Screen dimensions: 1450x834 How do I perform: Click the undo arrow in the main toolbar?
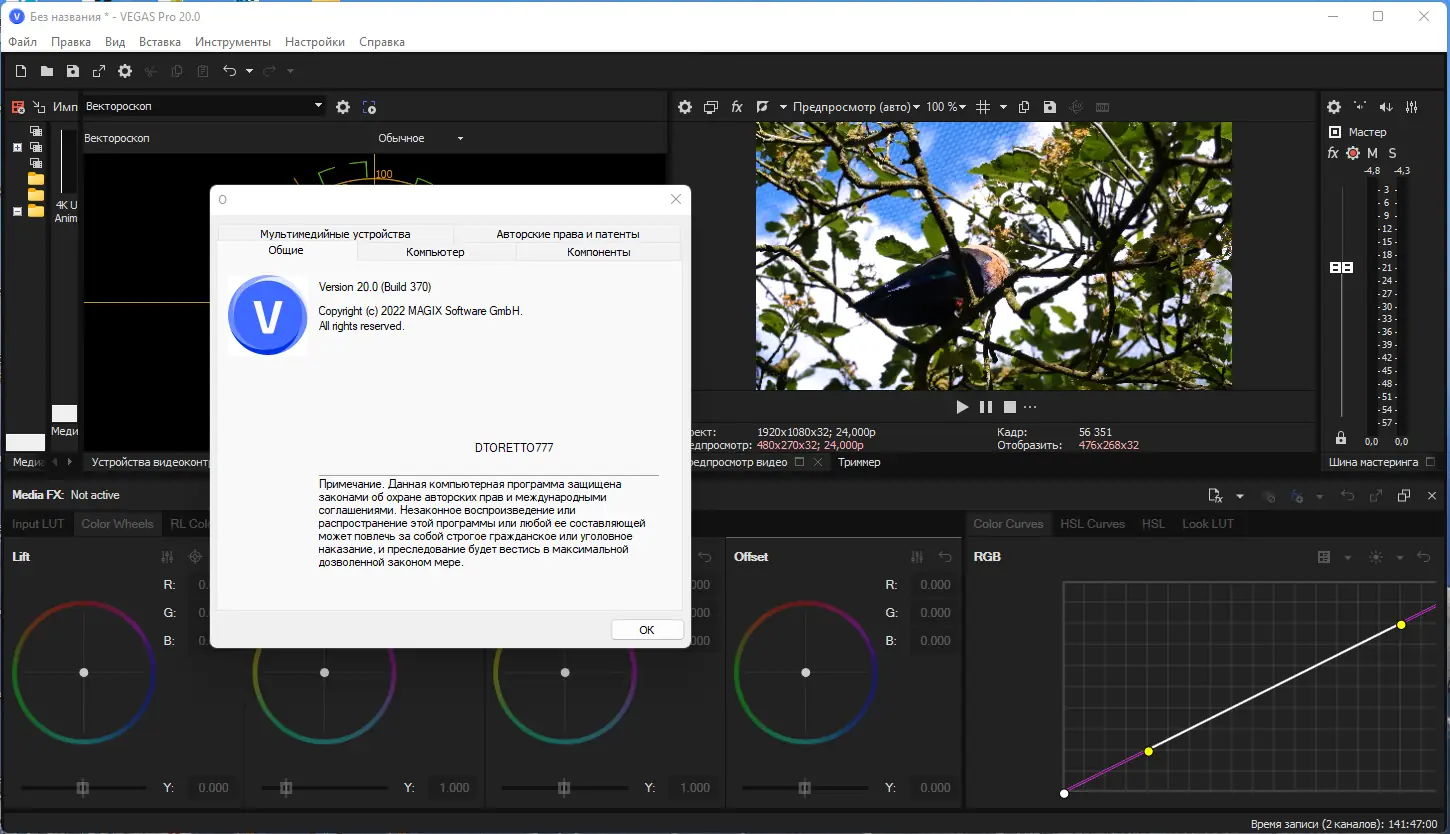(230, 71)
